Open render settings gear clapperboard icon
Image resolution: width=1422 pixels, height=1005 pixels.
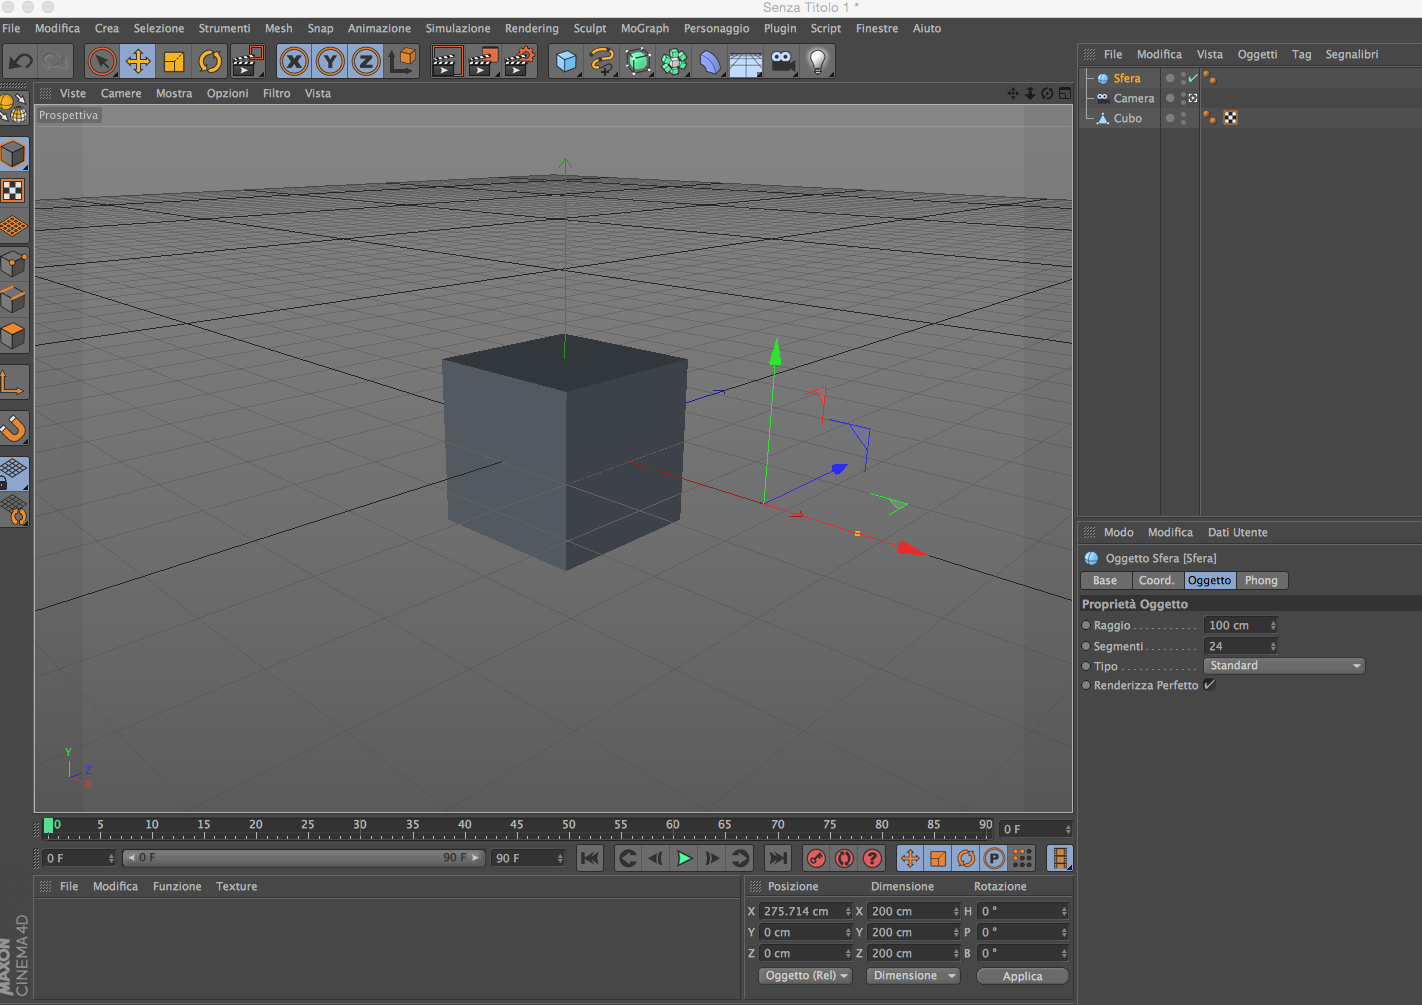click(520, 62)
